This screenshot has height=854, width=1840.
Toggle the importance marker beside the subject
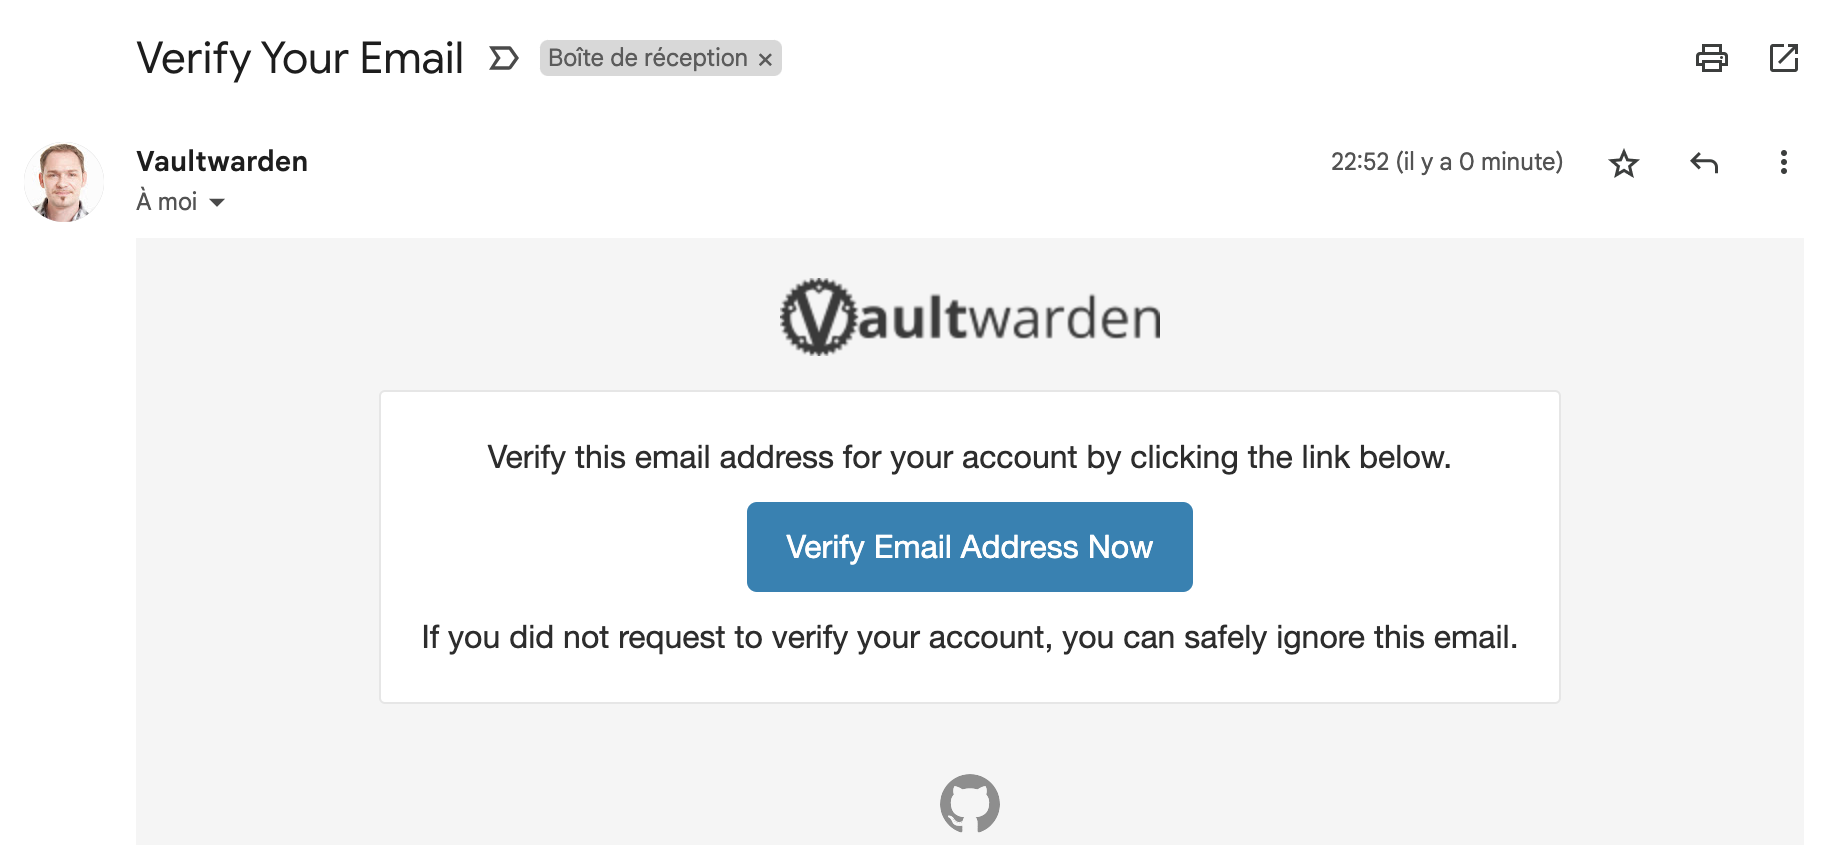point(504,58)
